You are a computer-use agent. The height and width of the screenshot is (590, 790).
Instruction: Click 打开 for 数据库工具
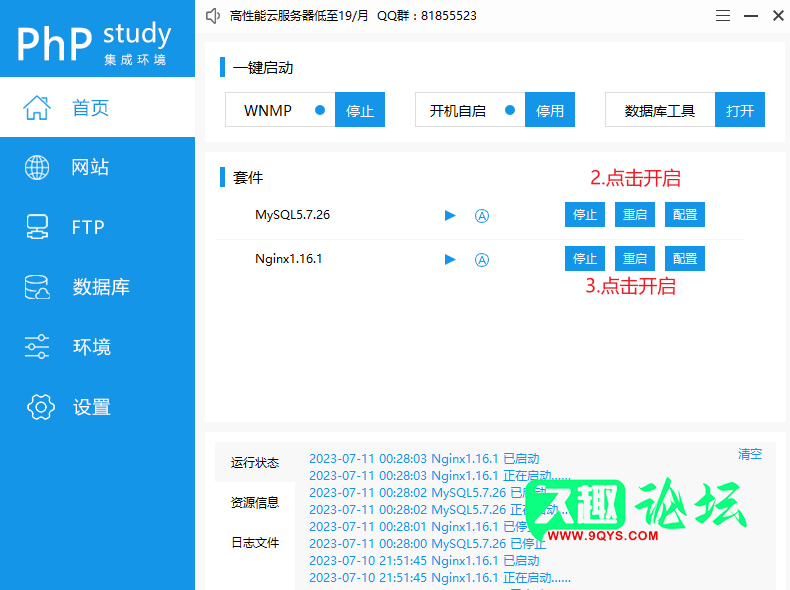740,109
